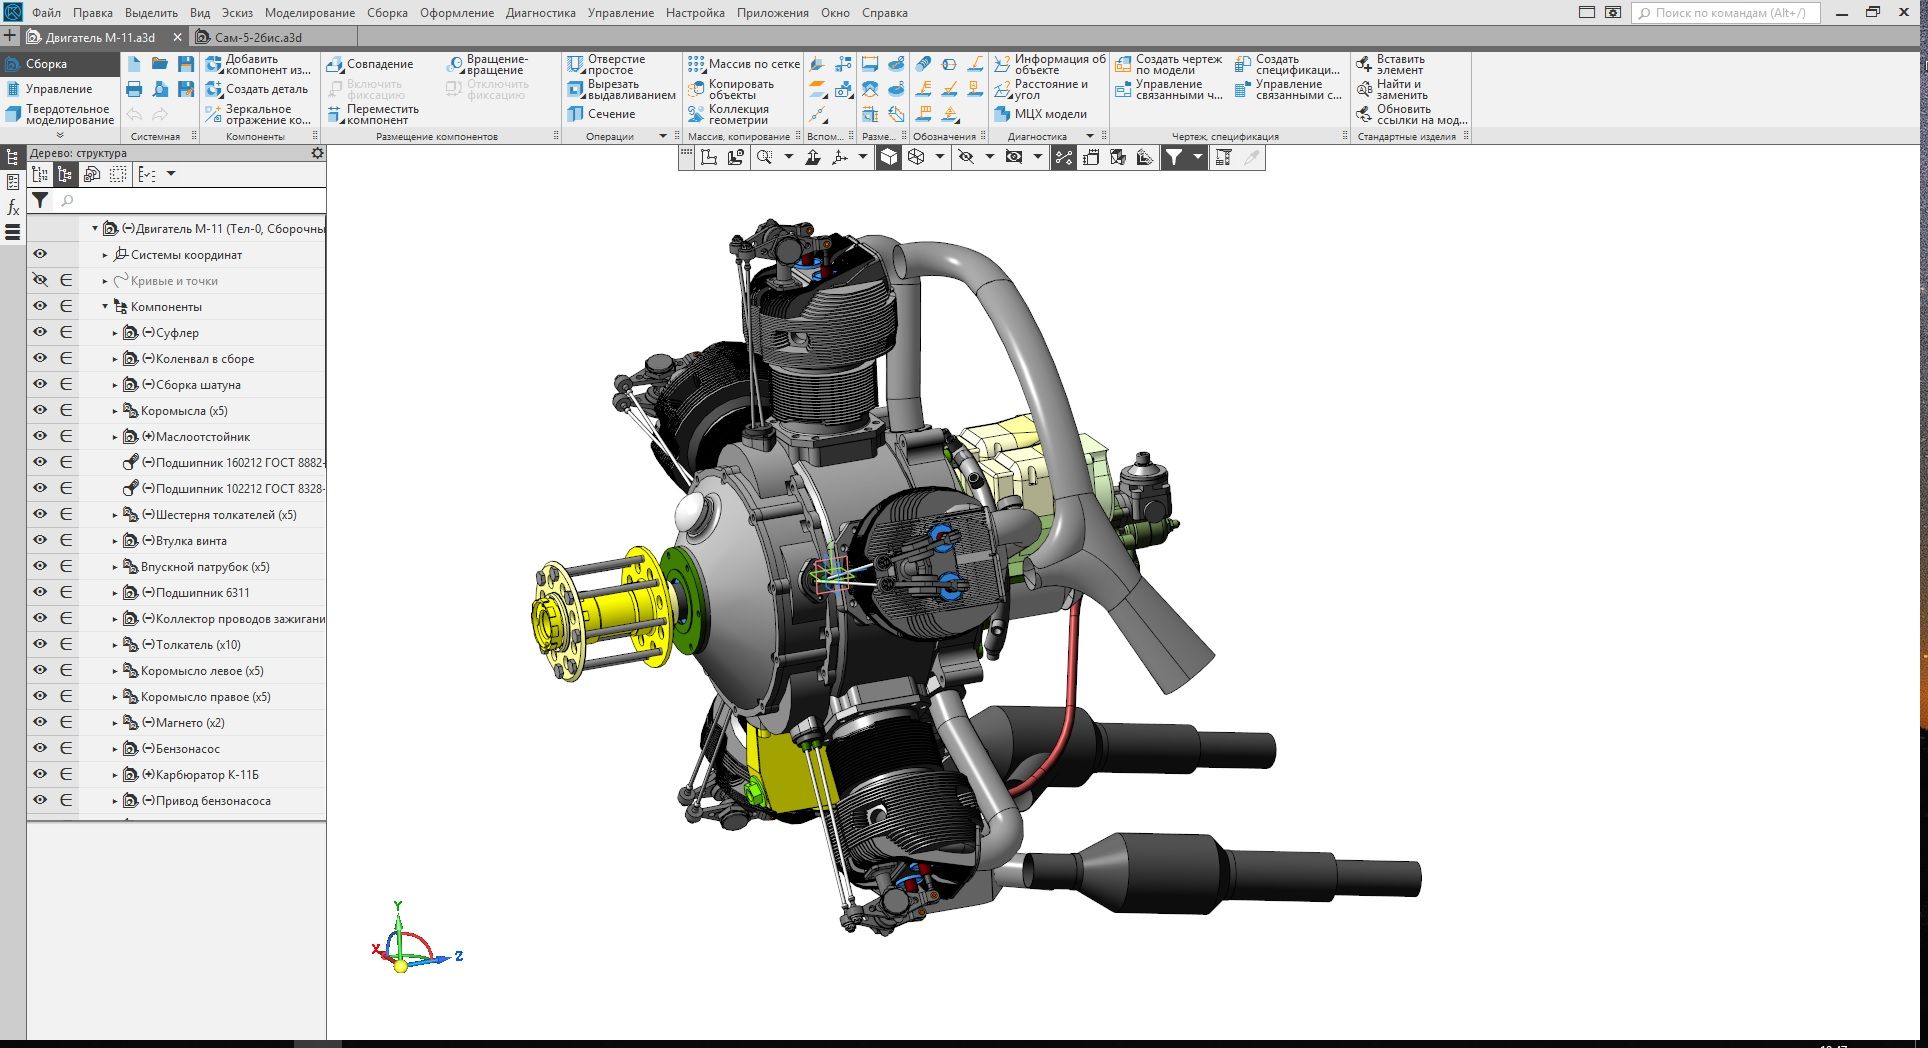Click the Save document icon
The image size is (1928, 1048).
(x=186, y=64)
